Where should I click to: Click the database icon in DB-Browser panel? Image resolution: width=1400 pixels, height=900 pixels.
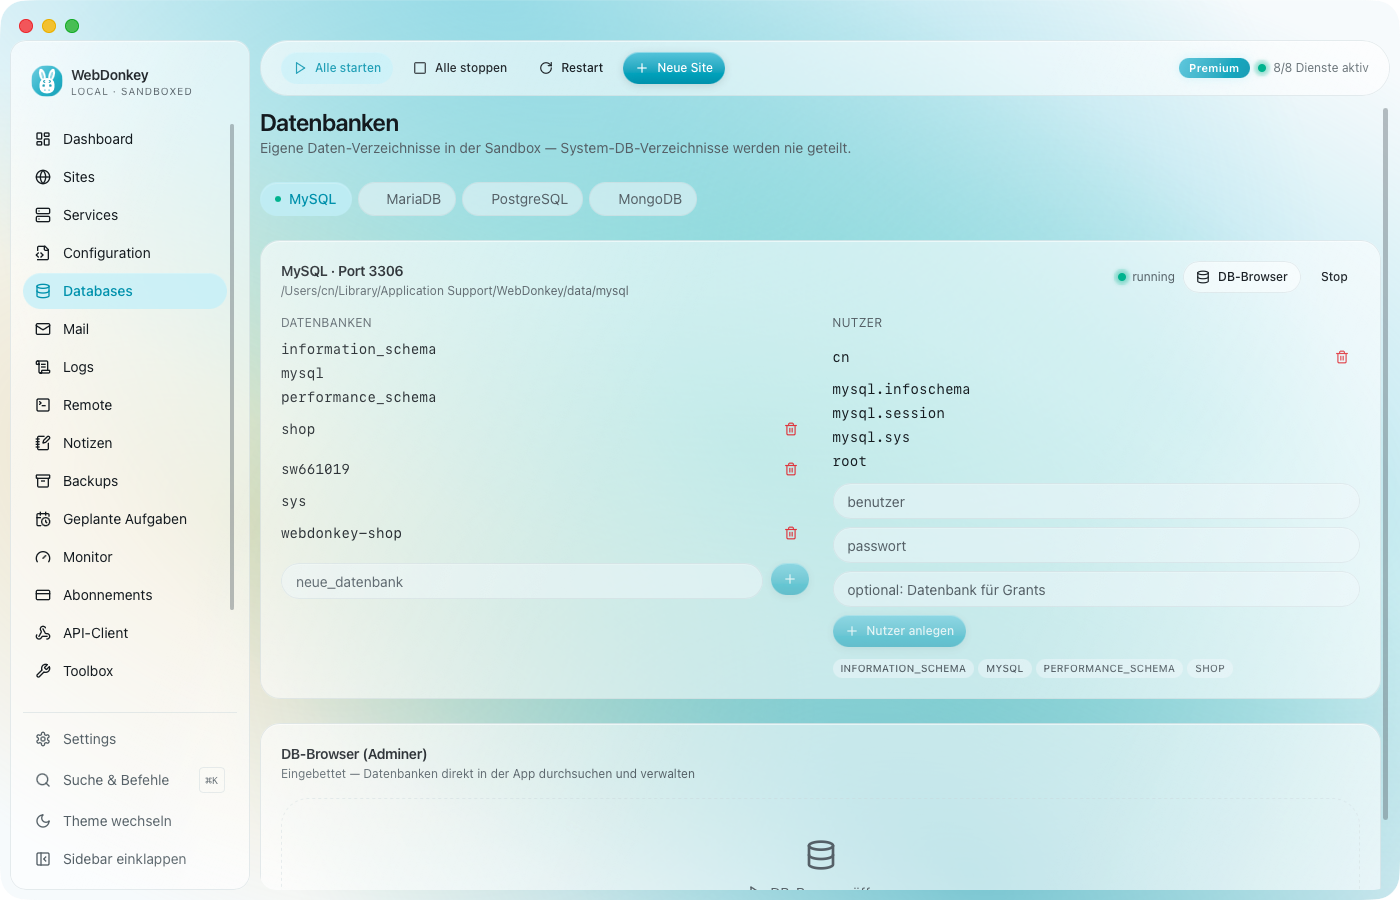click(x=821, y=855)
